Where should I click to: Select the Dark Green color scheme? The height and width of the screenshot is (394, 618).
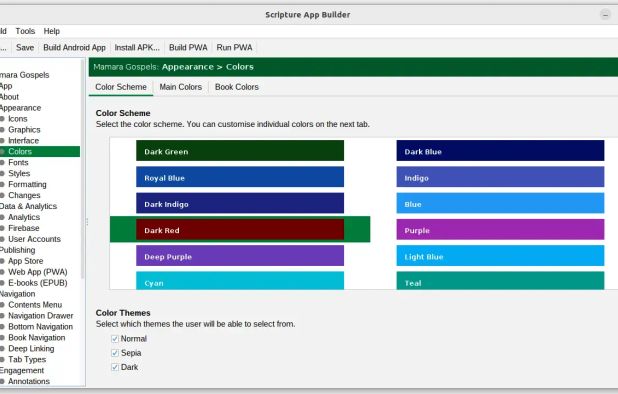tap(240, 151)
